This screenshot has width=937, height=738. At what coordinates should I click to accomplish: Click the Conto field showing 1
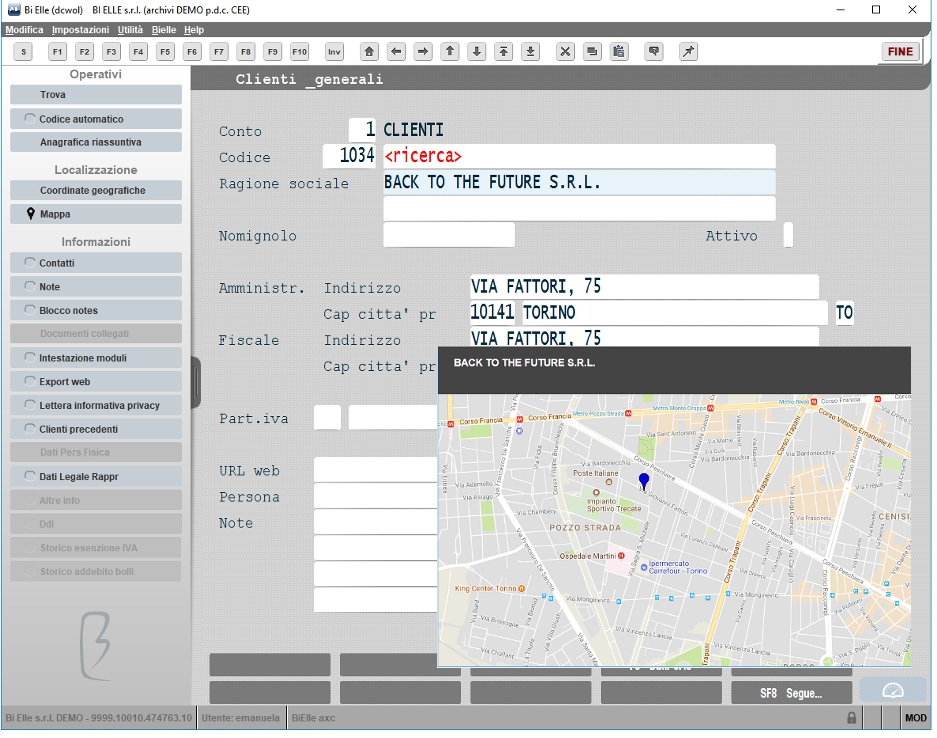362,130
